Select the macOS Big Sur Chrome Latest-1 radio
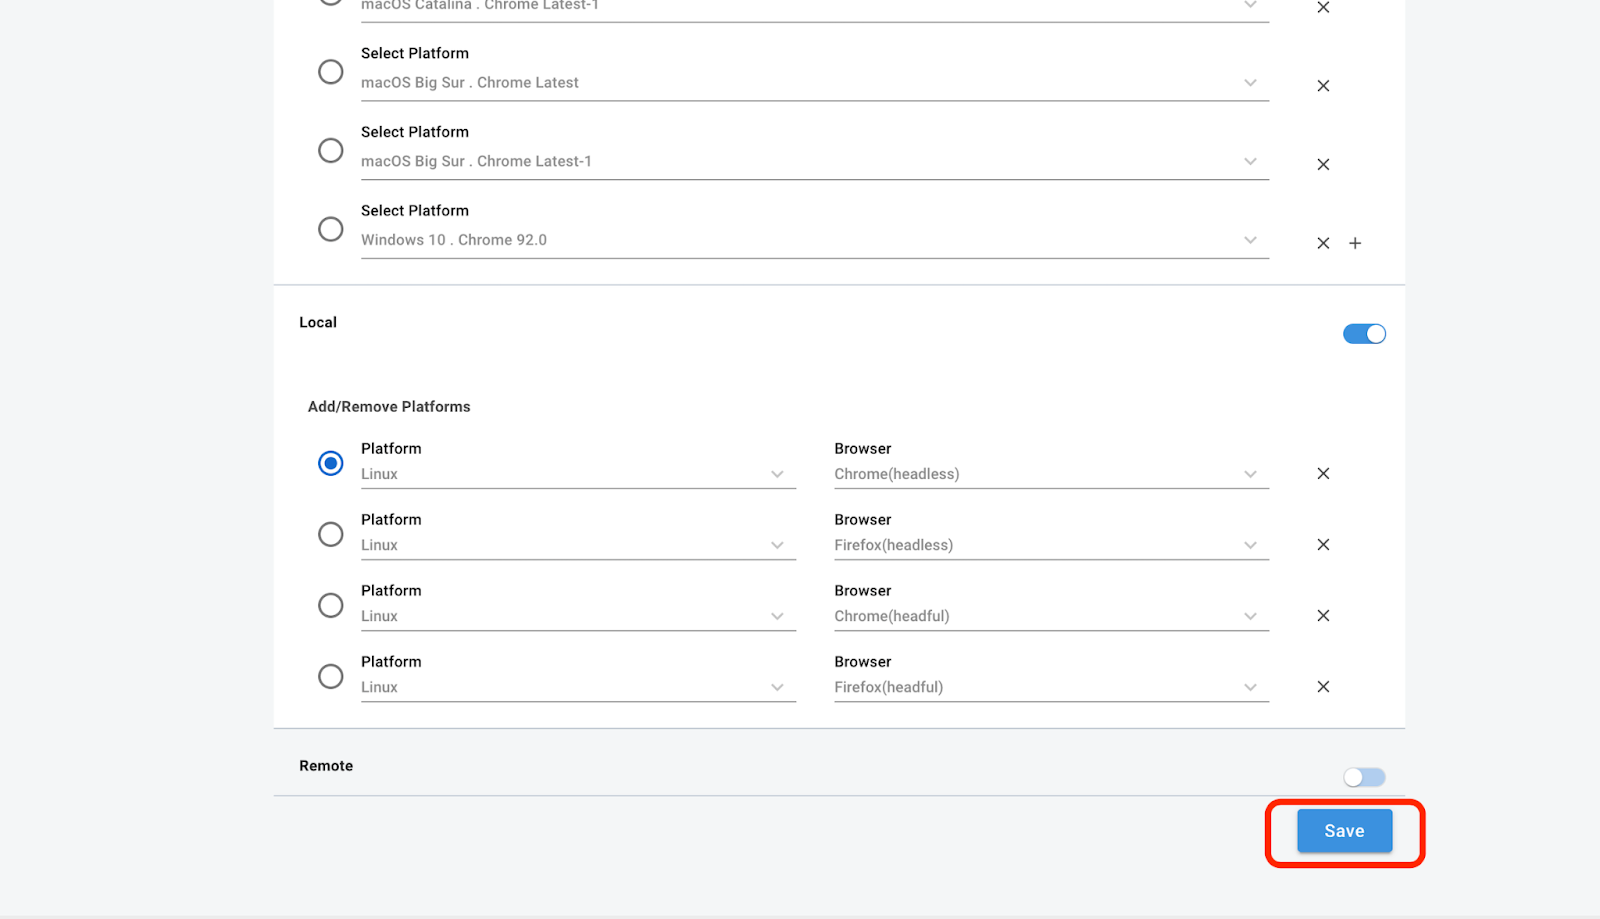1600x919 pixels. click(330, 150)
